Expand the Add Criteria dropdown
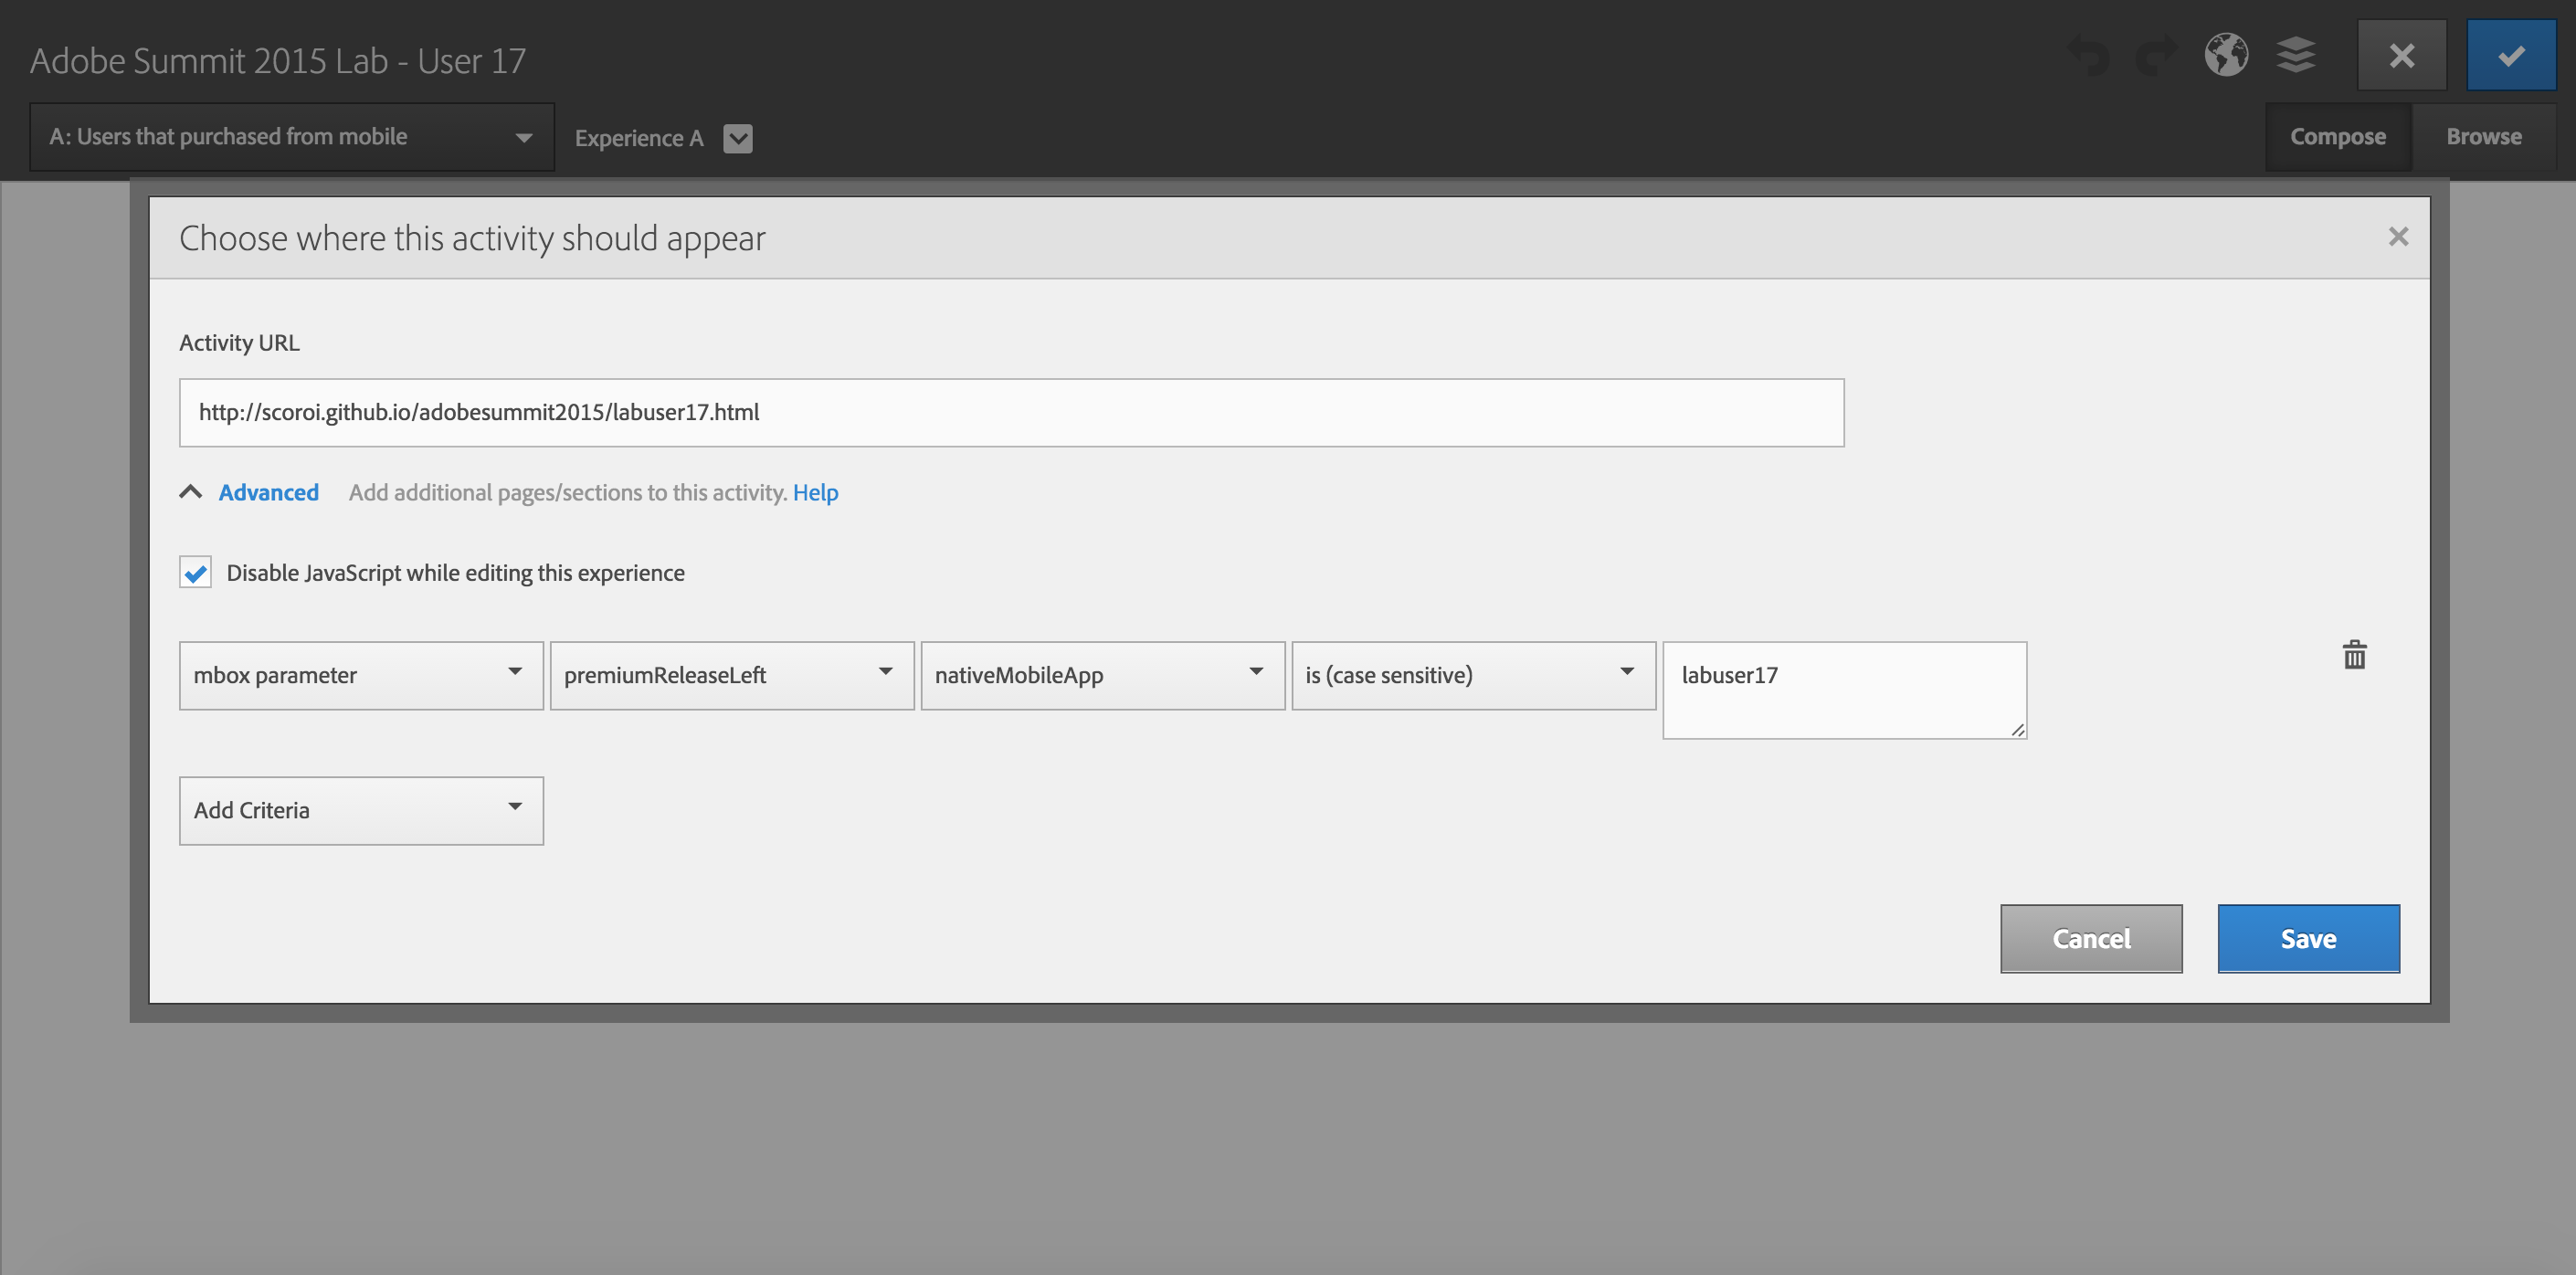Image resolution: width=2576 pixels, height=1275 pixels. point(361,811)
